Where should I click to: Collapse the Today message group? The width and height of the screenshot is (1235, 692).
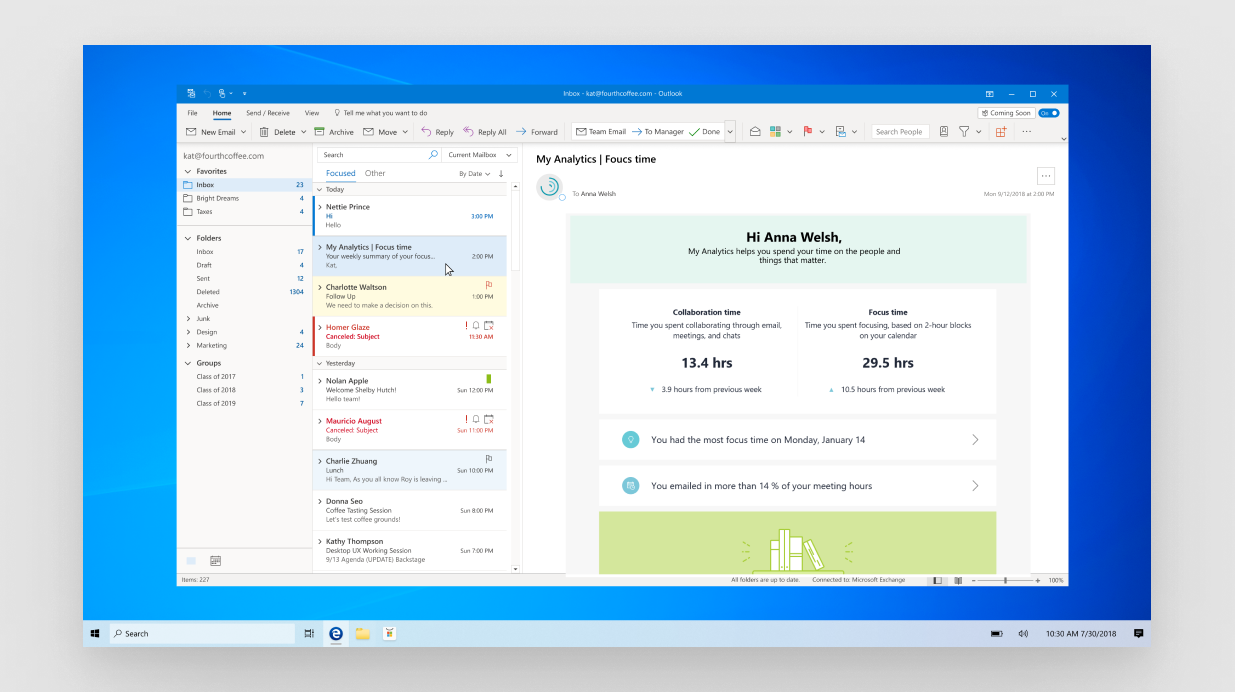pyautogui.click(x=319, y=189)
